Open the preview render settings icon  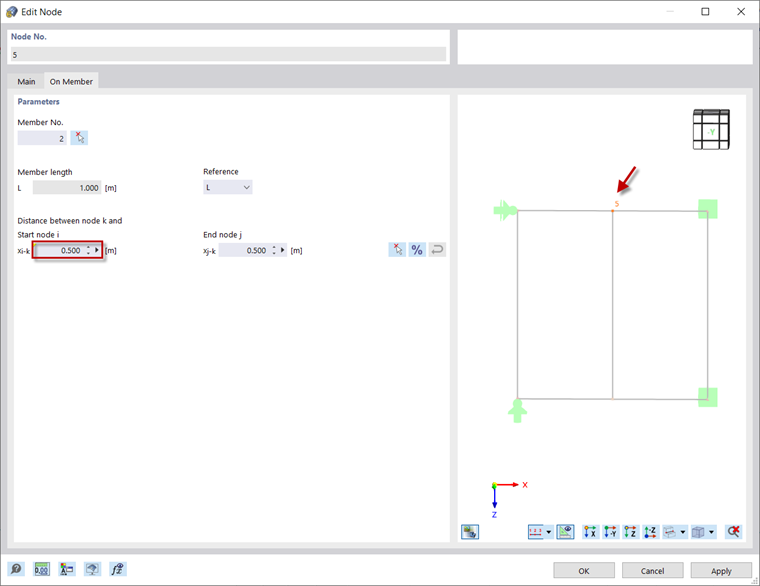click(470, 532)
